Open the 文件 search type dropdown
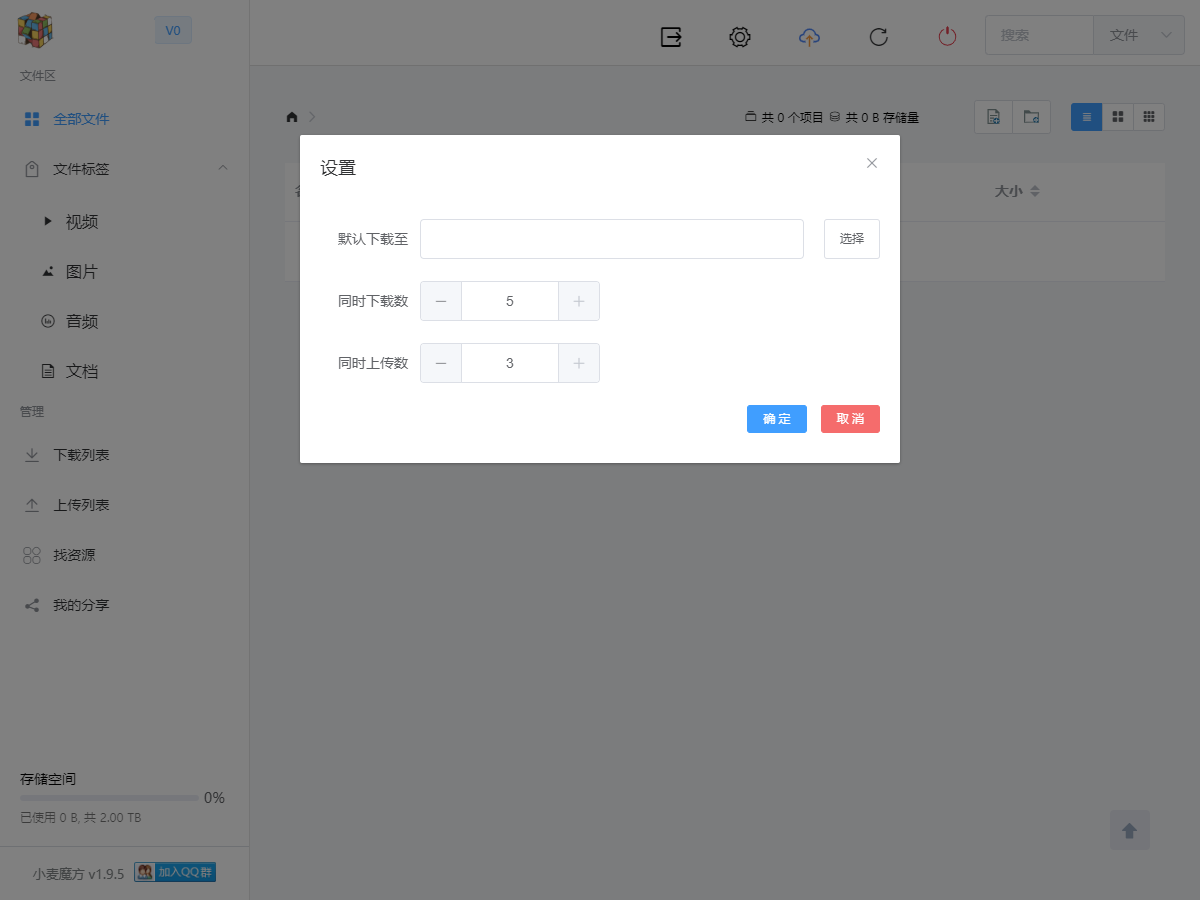Image resolution: width=1200 pixels, height=900 pixels. [1138, 34]
